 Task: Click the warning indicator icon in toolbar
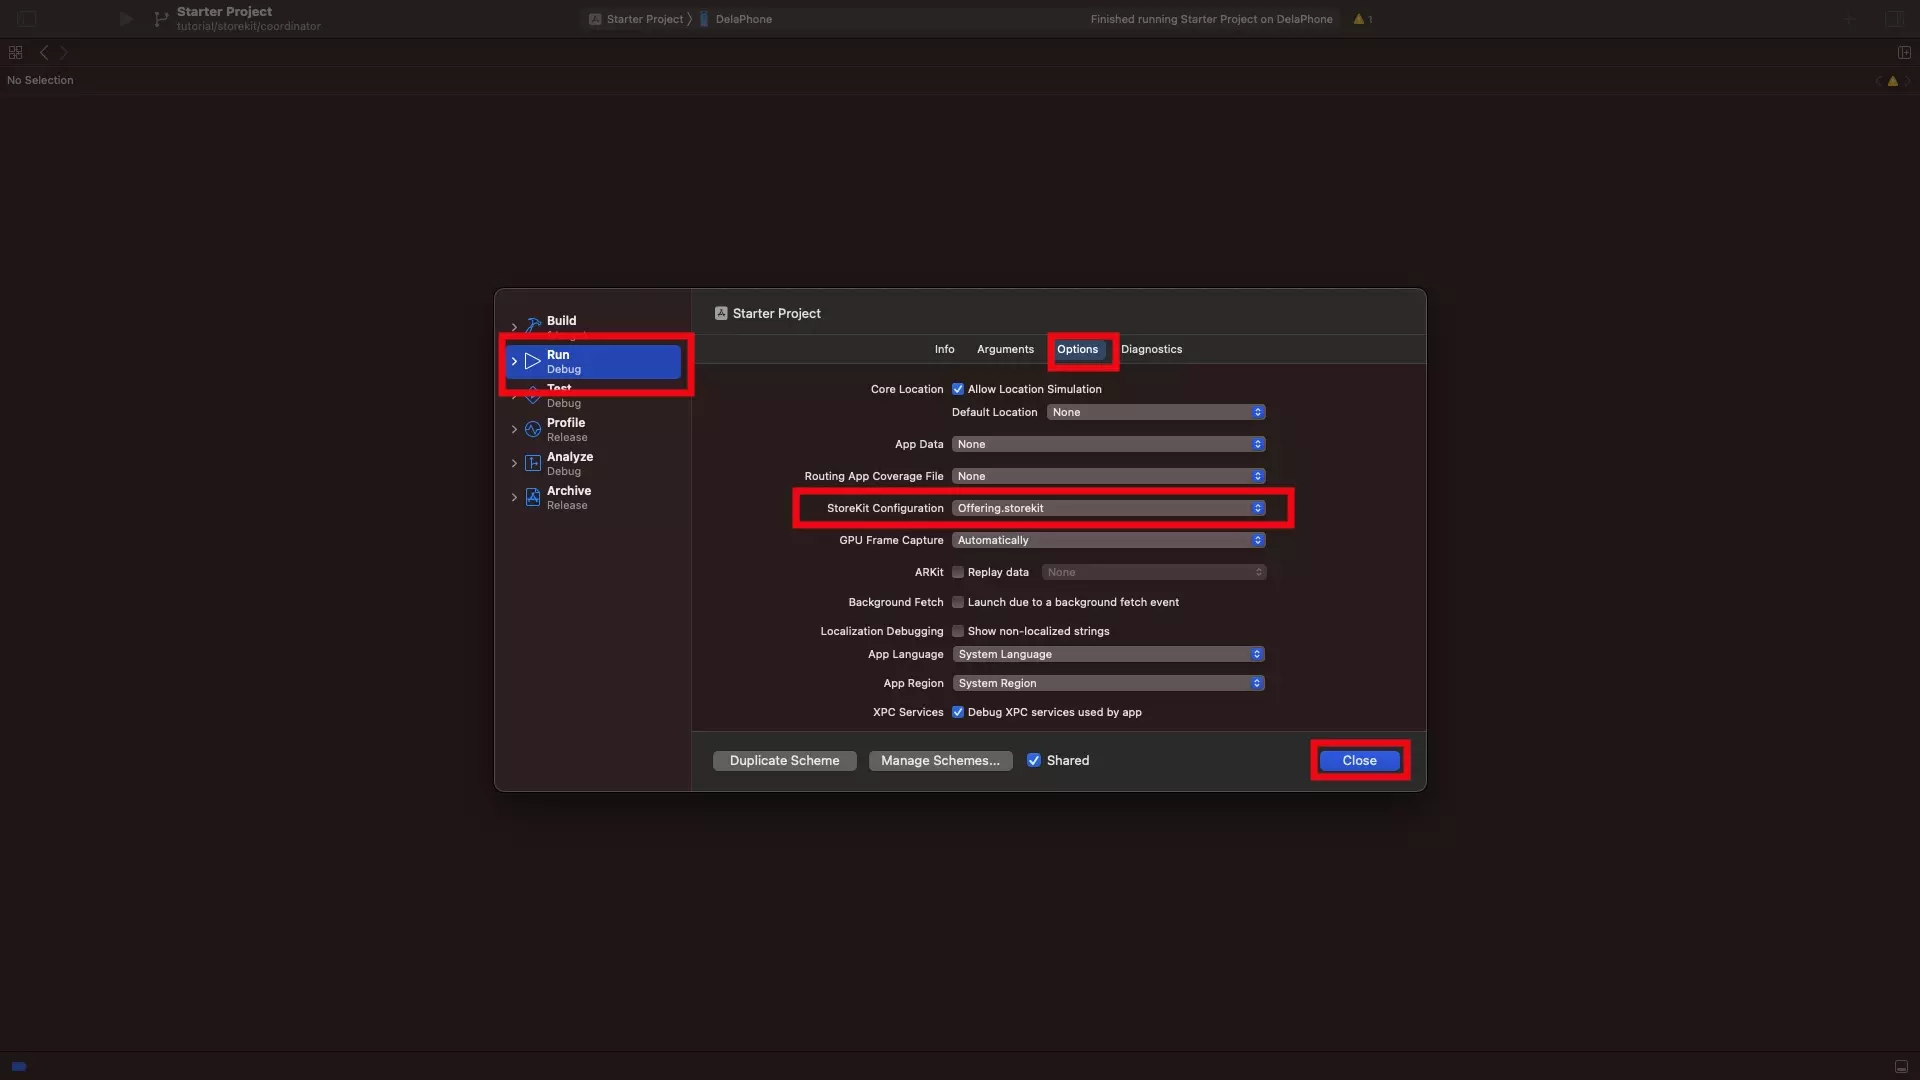coord(1358,18)
